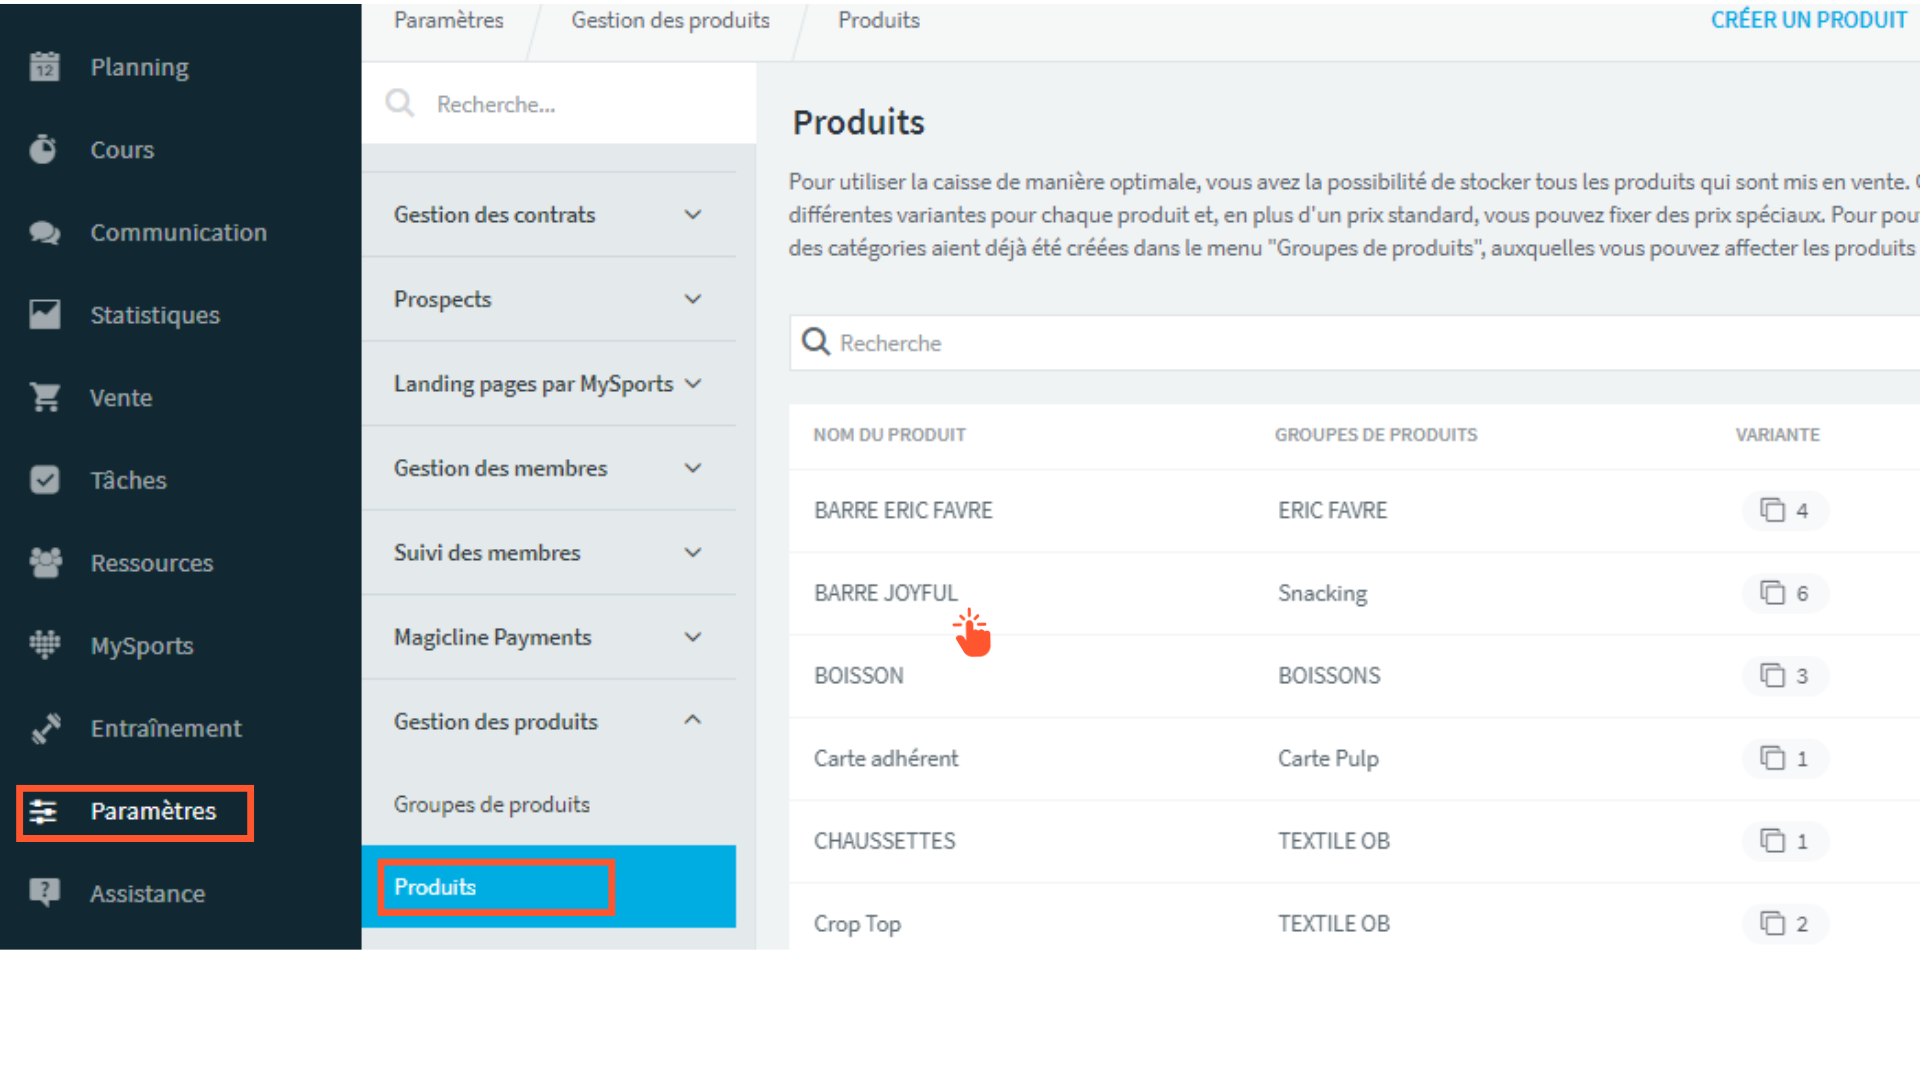1920x1080 pixels.
Task: Go to Communication menu entry
Action: pos(179,232)
